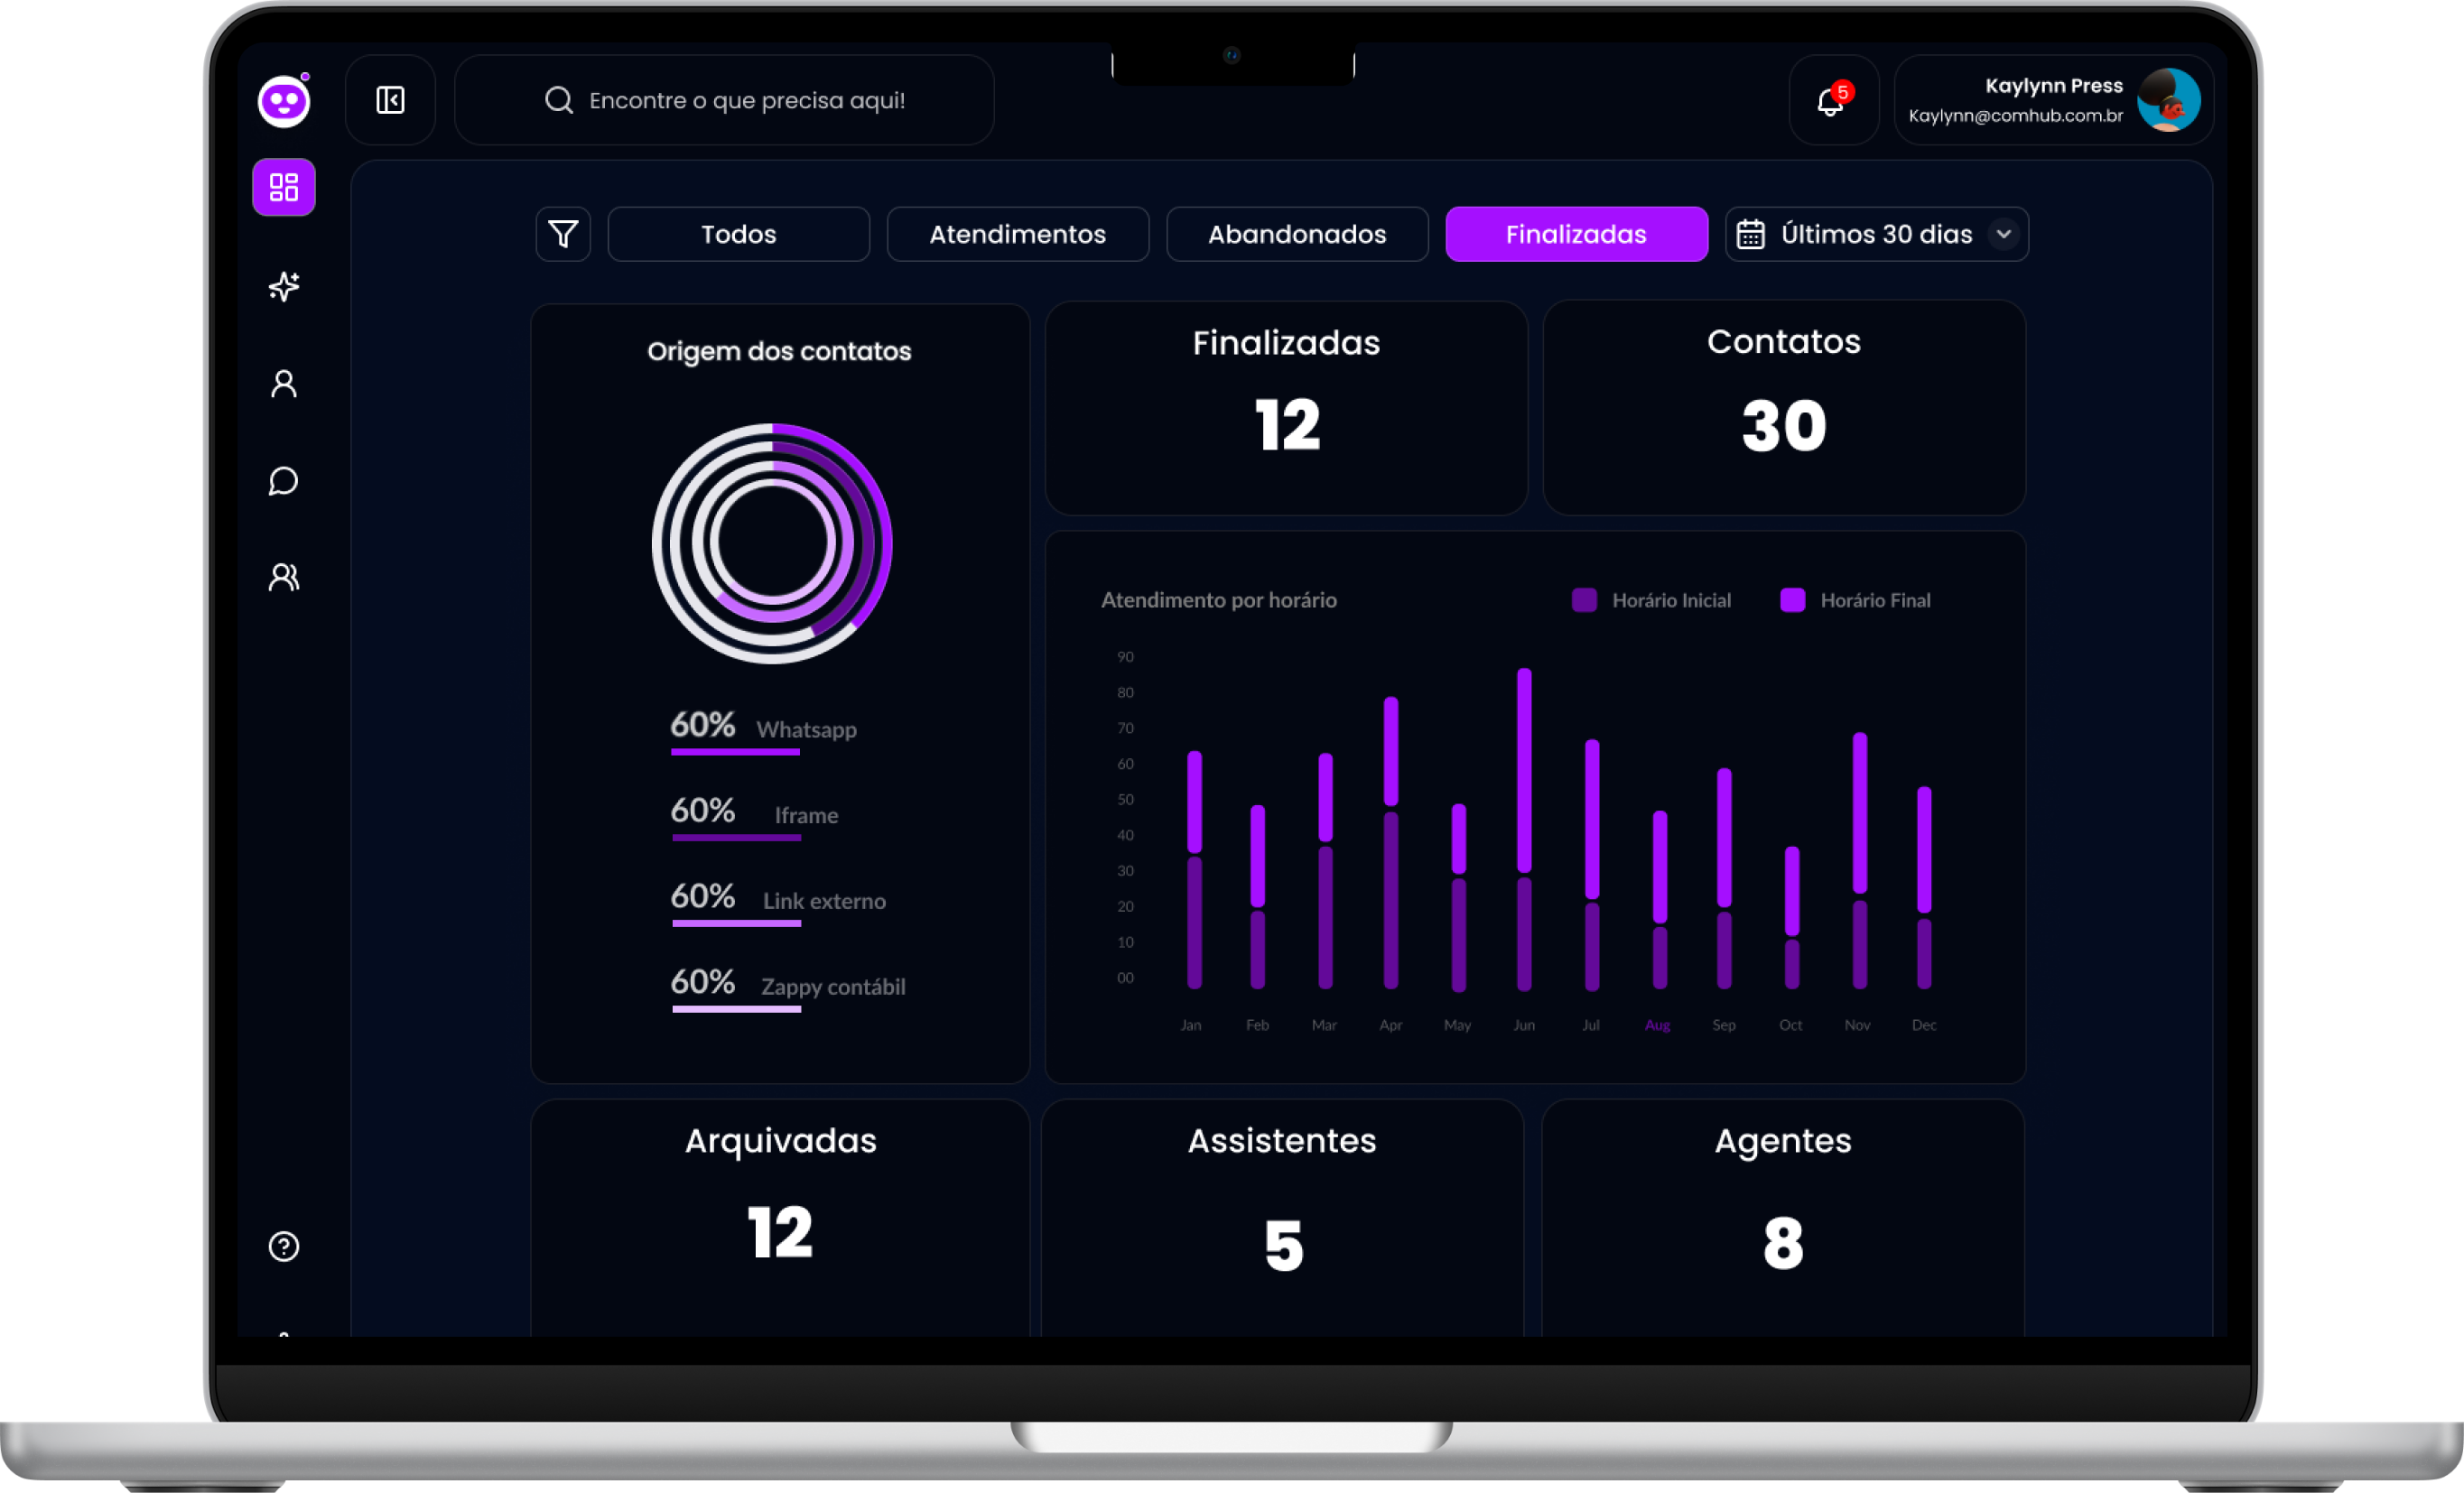The height and width of the screenshot is (1493, 2464).
Task: Click the help question mark icon
Action: pos(284,1246)
